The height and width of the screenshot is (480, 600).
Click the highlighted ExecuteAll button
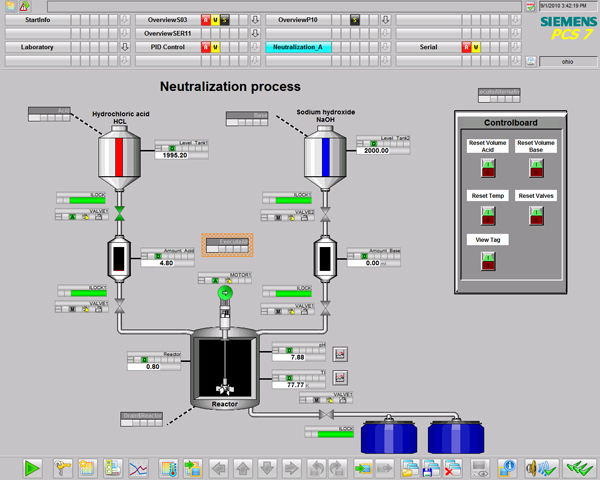(229, 245)
